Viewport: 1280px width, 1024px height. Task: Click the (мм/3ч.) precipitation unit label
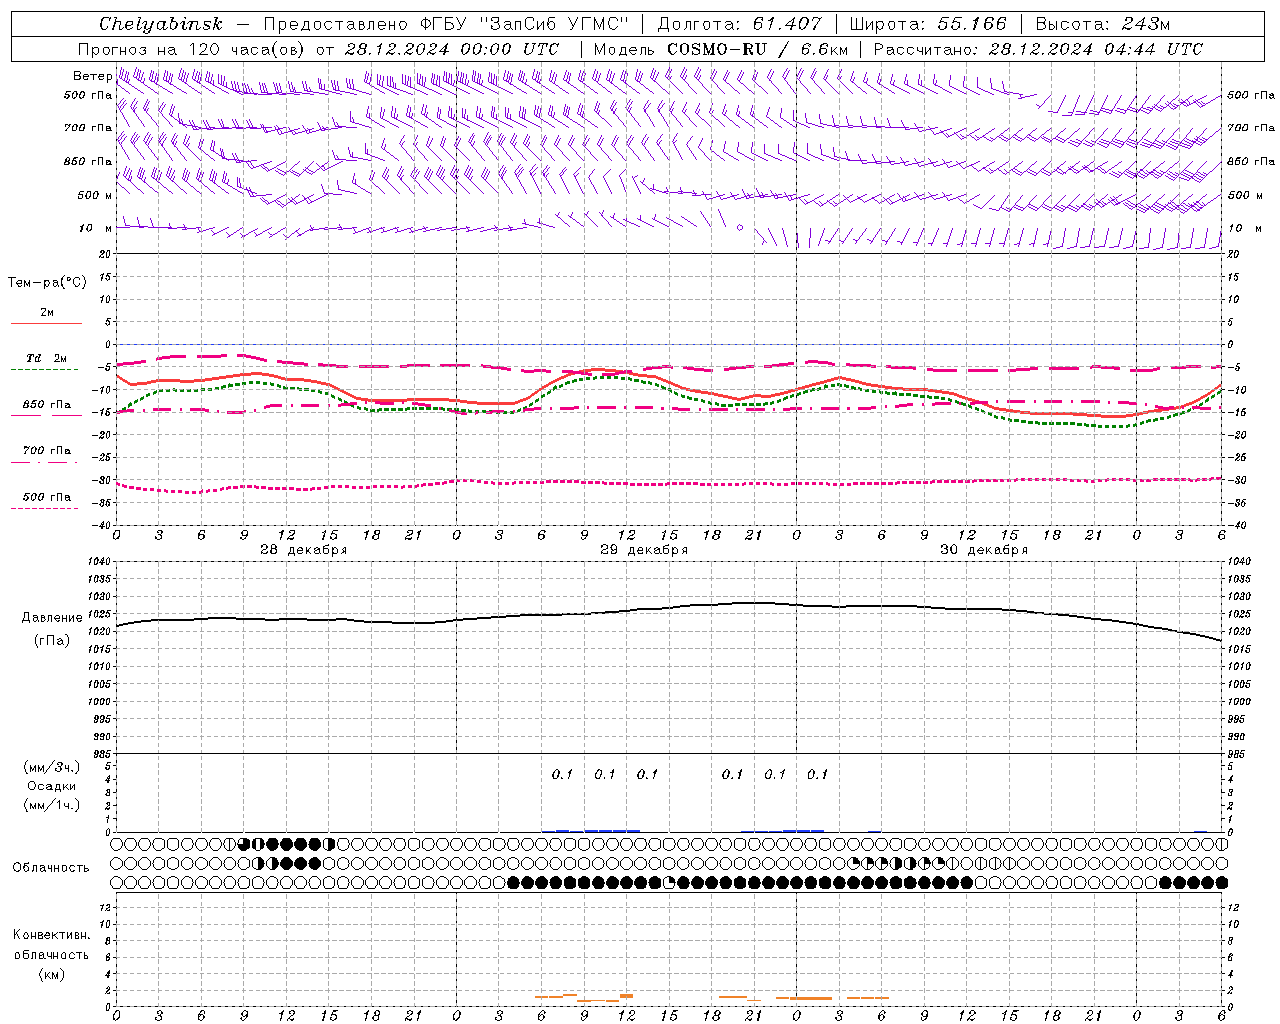(52, 767)
